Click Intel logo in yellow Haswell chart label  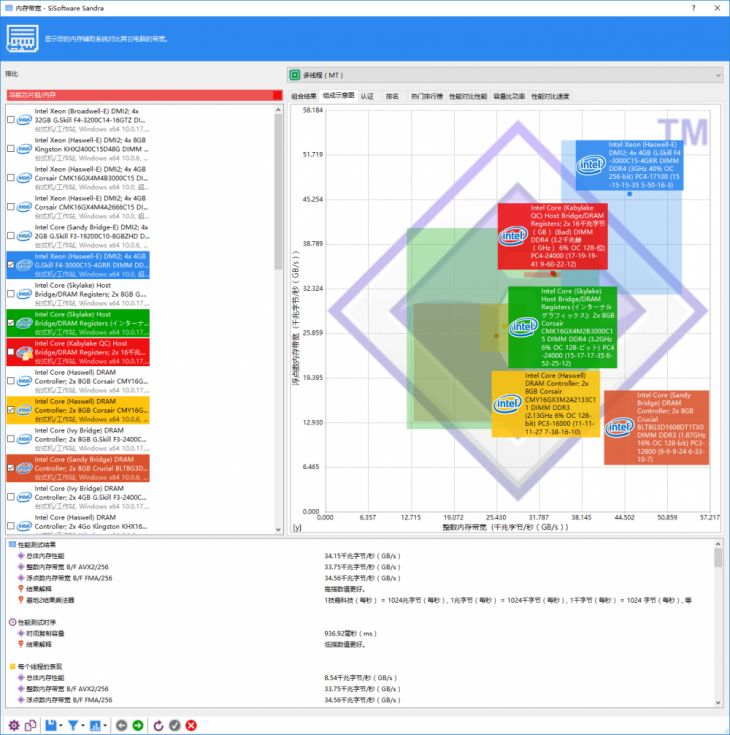coord(508,403)
